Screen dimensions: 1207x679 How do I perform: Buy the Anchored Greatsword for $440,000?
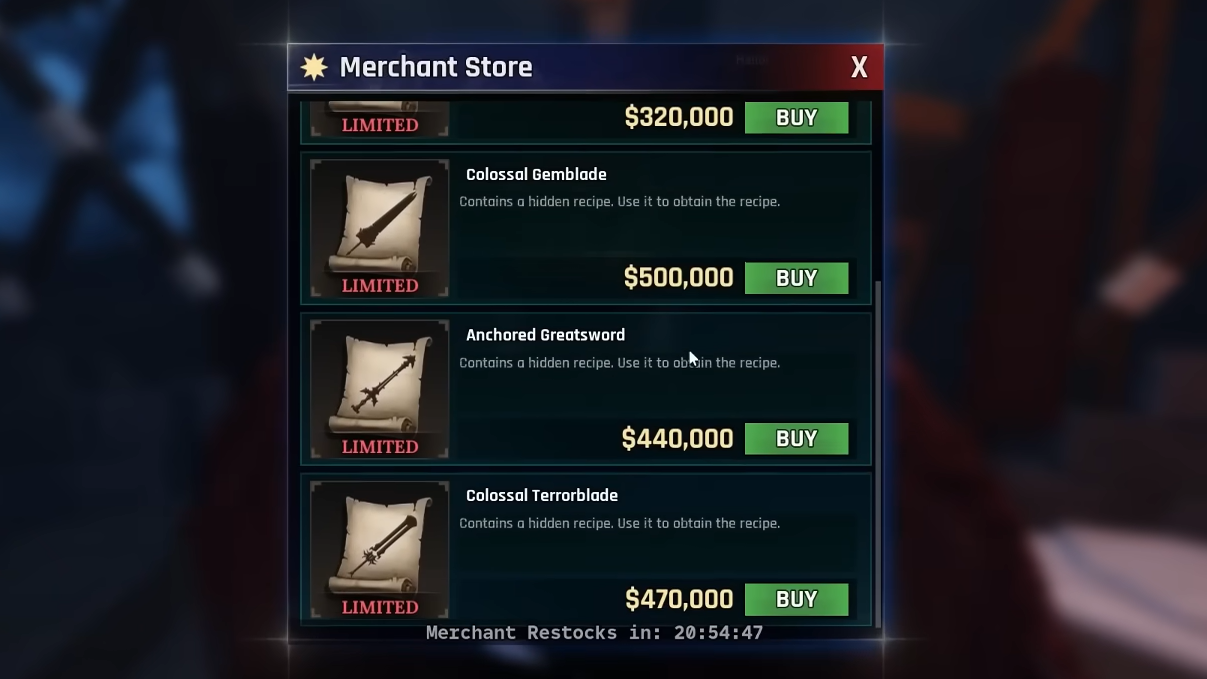[x=796, y=439]
